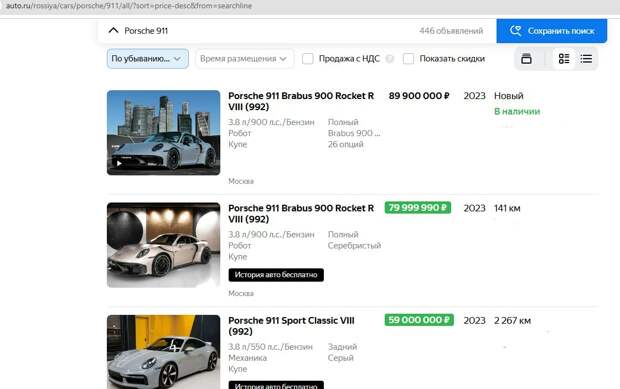Enable the Продажа с НДС checkbox
Screen dimensions: 620x389
click(x=308, y=59)
